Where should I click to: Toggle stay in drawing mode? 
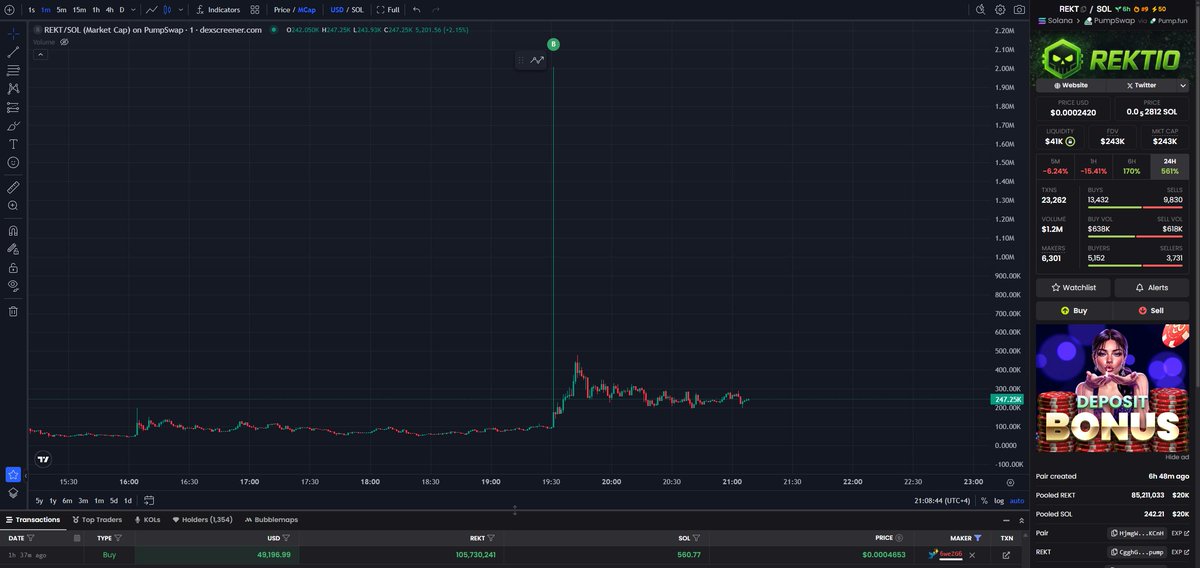pyautogui.click(x=13, y=249)
